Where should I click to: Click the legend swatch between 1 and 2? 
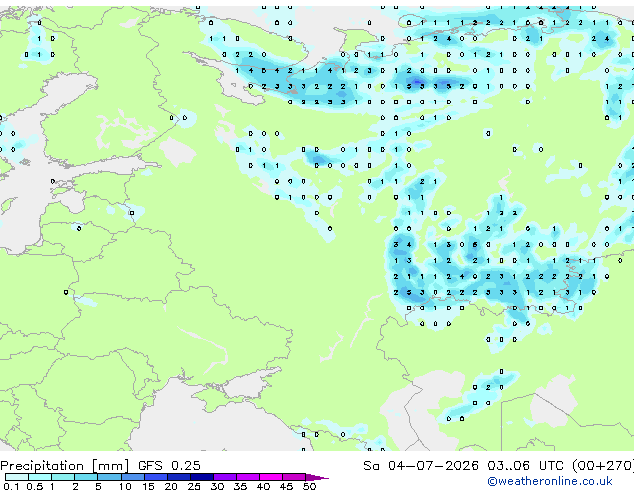pyautogui.click(x=63, y=477)
